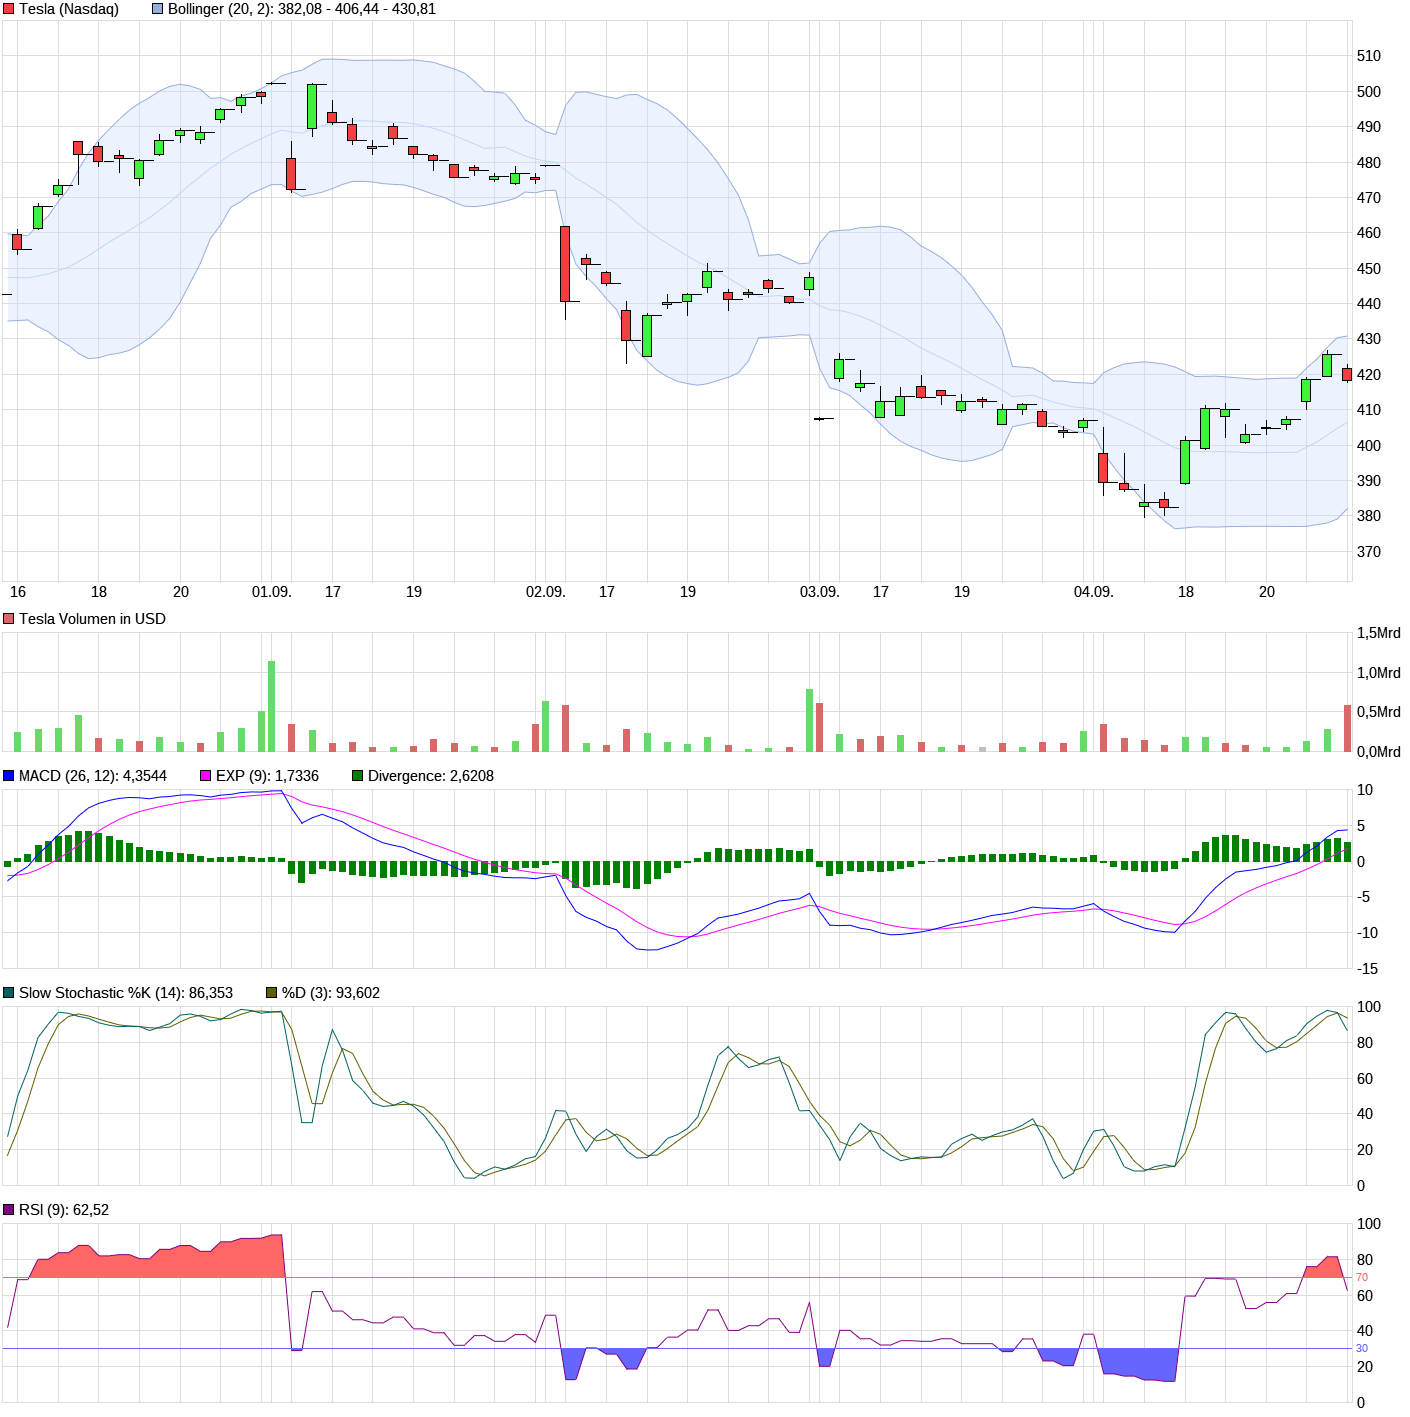Click the red "70" RSI overbought marker
This screenshot has height=1417, width=1410.
coord(1362,1278)
